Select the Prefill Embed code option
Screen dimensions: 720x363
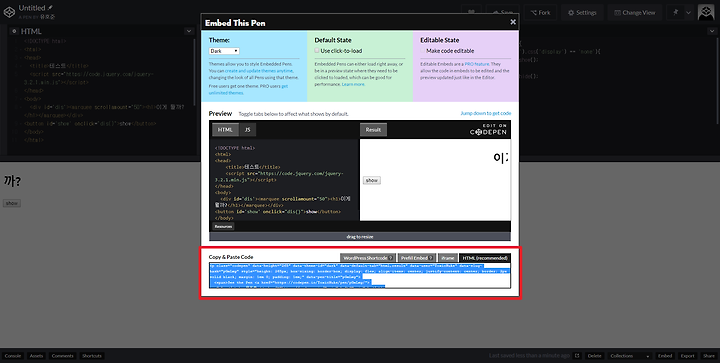(x=417, y=258)
